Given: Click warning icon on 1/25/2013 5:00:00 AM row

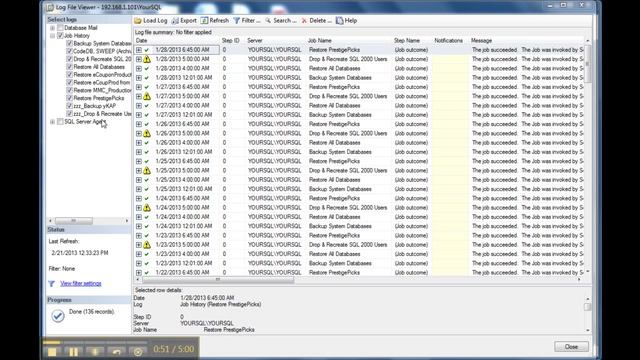Looking at the screenshot, I should 147,170.
